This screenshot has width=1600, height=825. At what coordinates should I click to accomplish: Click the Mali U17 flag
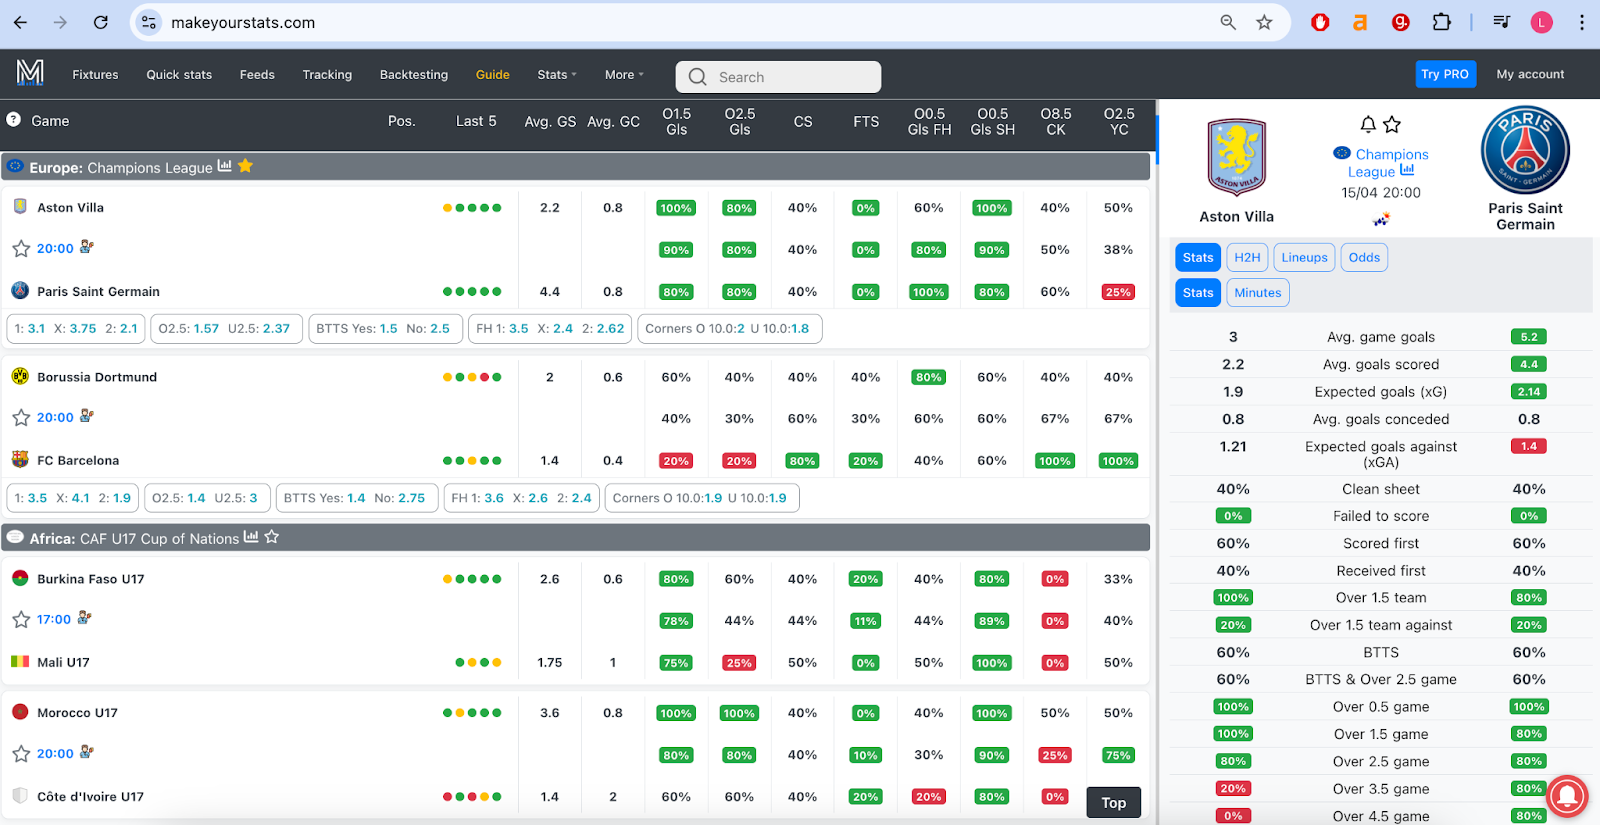20,661
